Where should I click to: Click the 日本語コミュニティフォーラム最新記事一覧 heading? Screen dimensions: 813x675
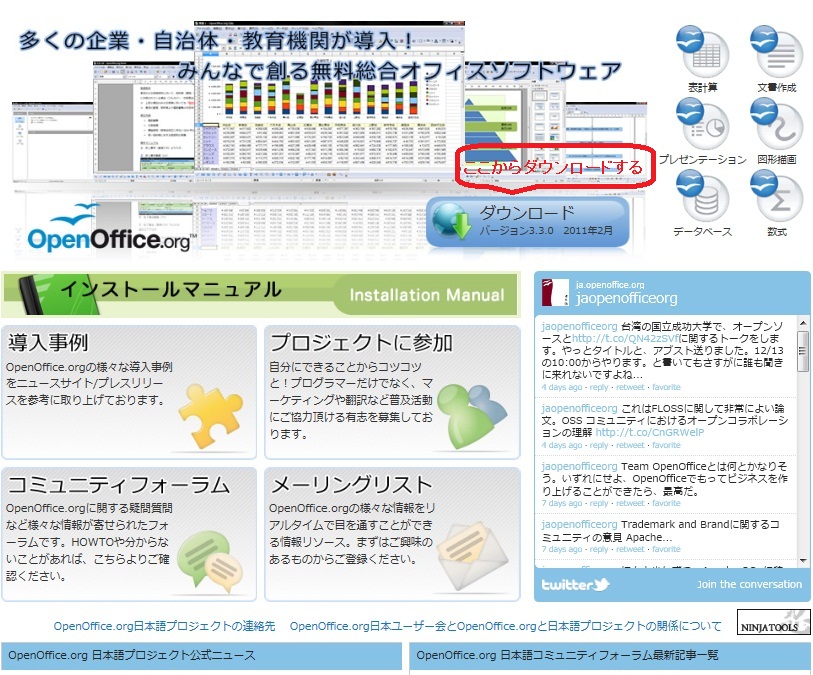[567, 655]
